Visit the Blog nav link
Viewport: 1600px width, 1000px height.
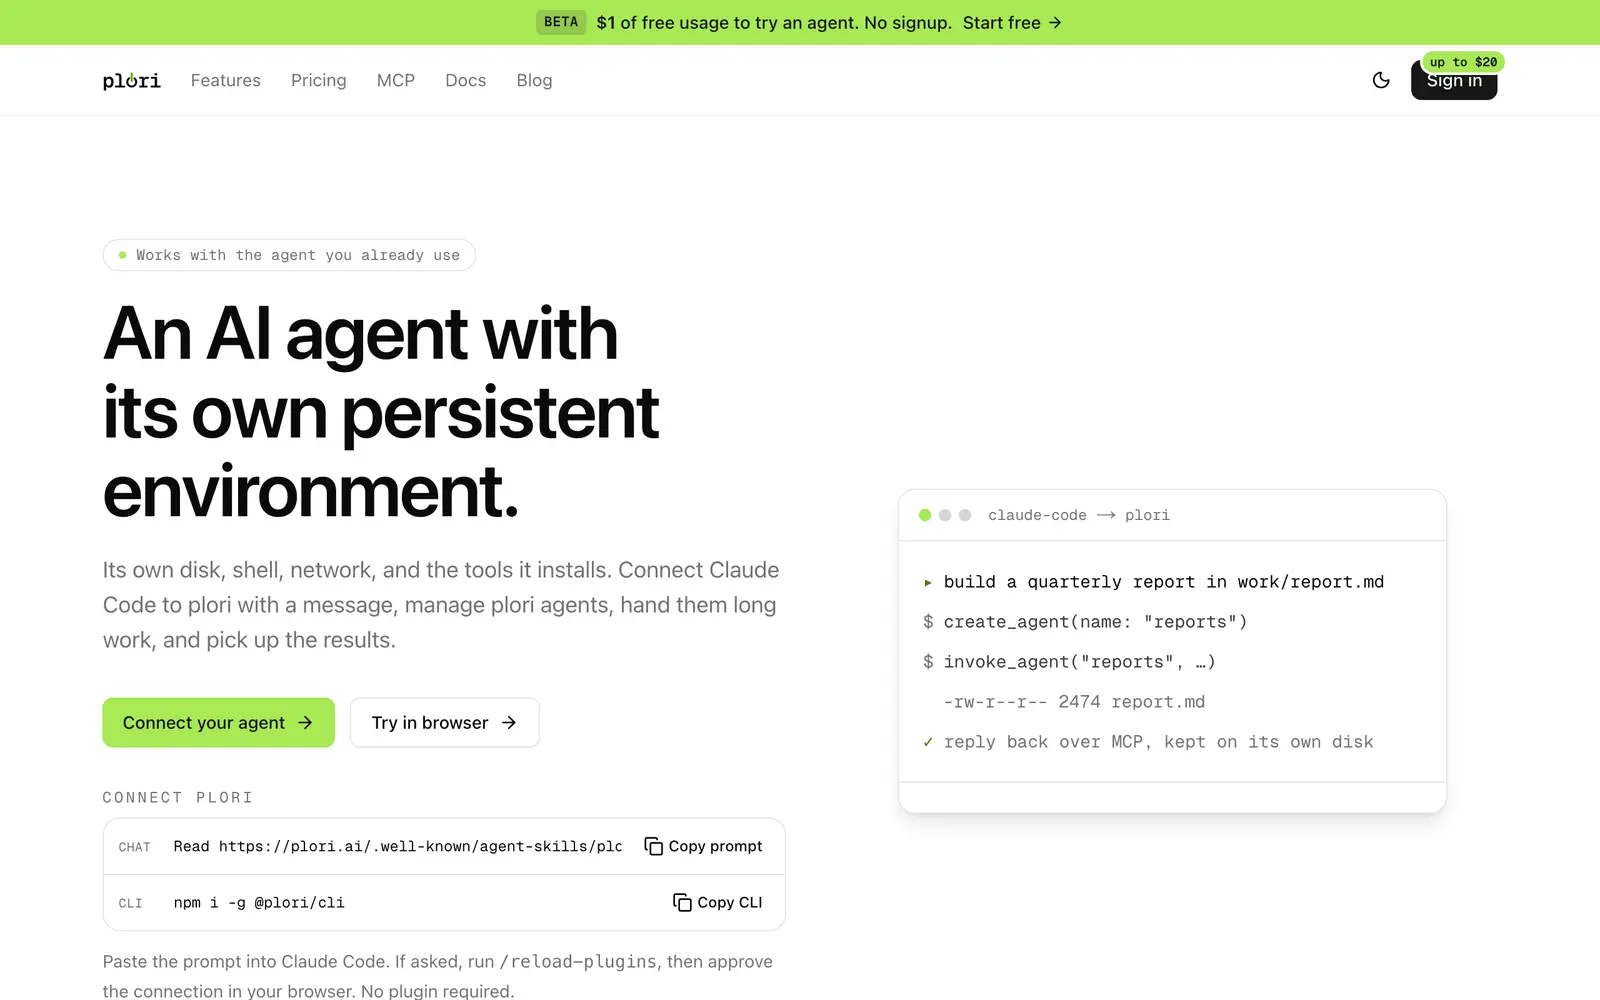click(534, 80)
